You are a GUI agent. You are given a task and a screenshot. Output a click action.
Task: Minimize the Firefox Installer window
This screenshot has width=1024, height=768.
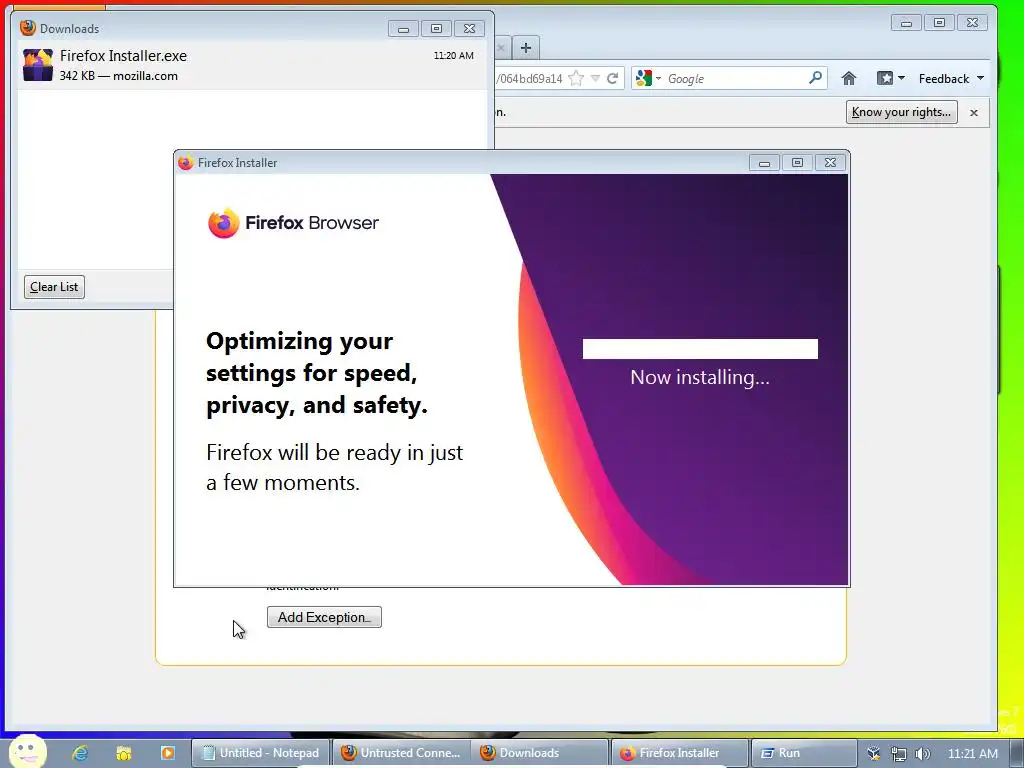click(x=764, y=163)
